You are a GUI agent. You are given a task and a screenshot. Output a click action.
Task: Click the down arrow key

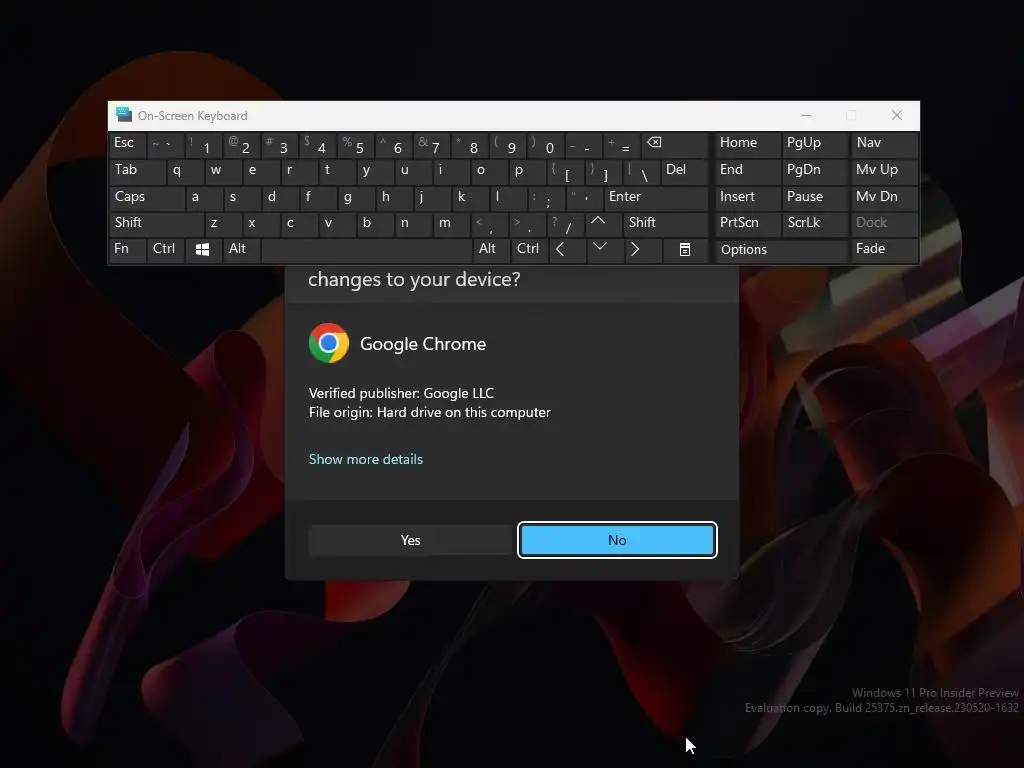tap(605, 249)
